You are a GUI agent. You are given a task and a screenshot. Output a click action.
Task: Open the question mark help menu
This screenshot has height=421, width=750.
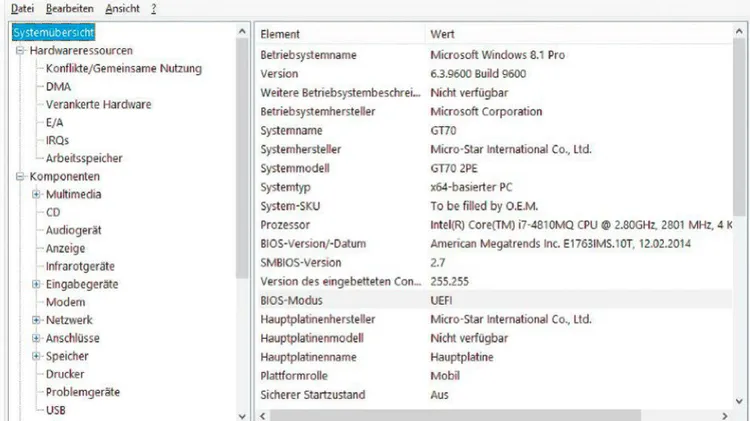154,9
